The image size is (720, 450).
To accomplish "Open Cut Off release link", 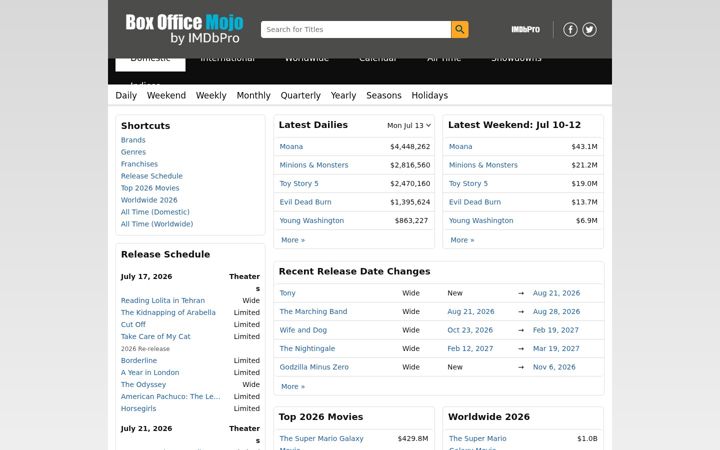I will (133, 324).
